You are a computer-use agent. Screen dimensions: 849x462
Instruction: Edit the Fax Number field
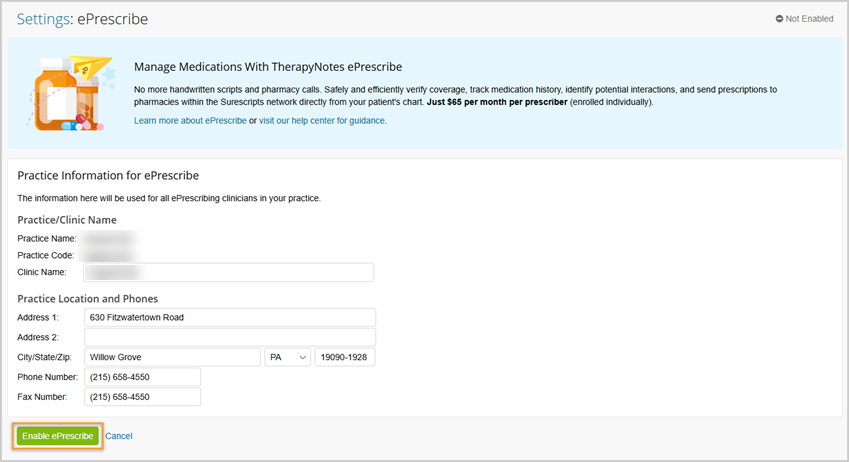(x=142, y=397)
